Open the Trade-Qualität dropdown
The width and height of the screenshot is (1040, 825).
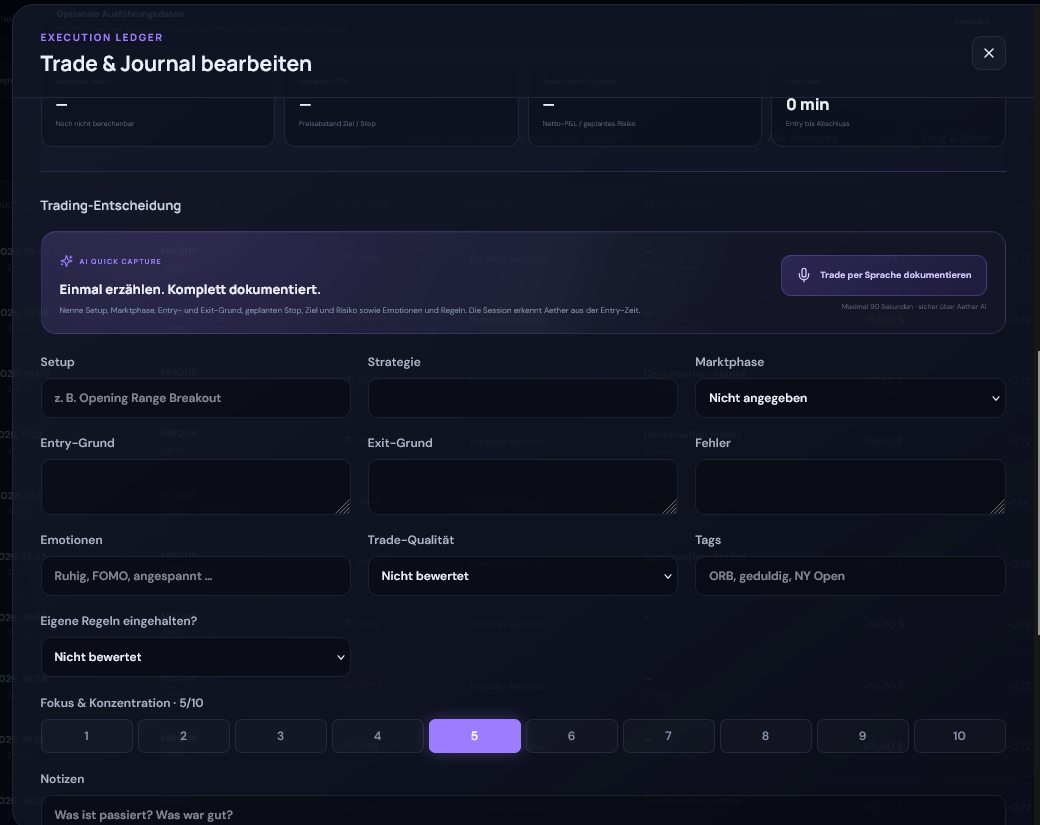point(523,576)
